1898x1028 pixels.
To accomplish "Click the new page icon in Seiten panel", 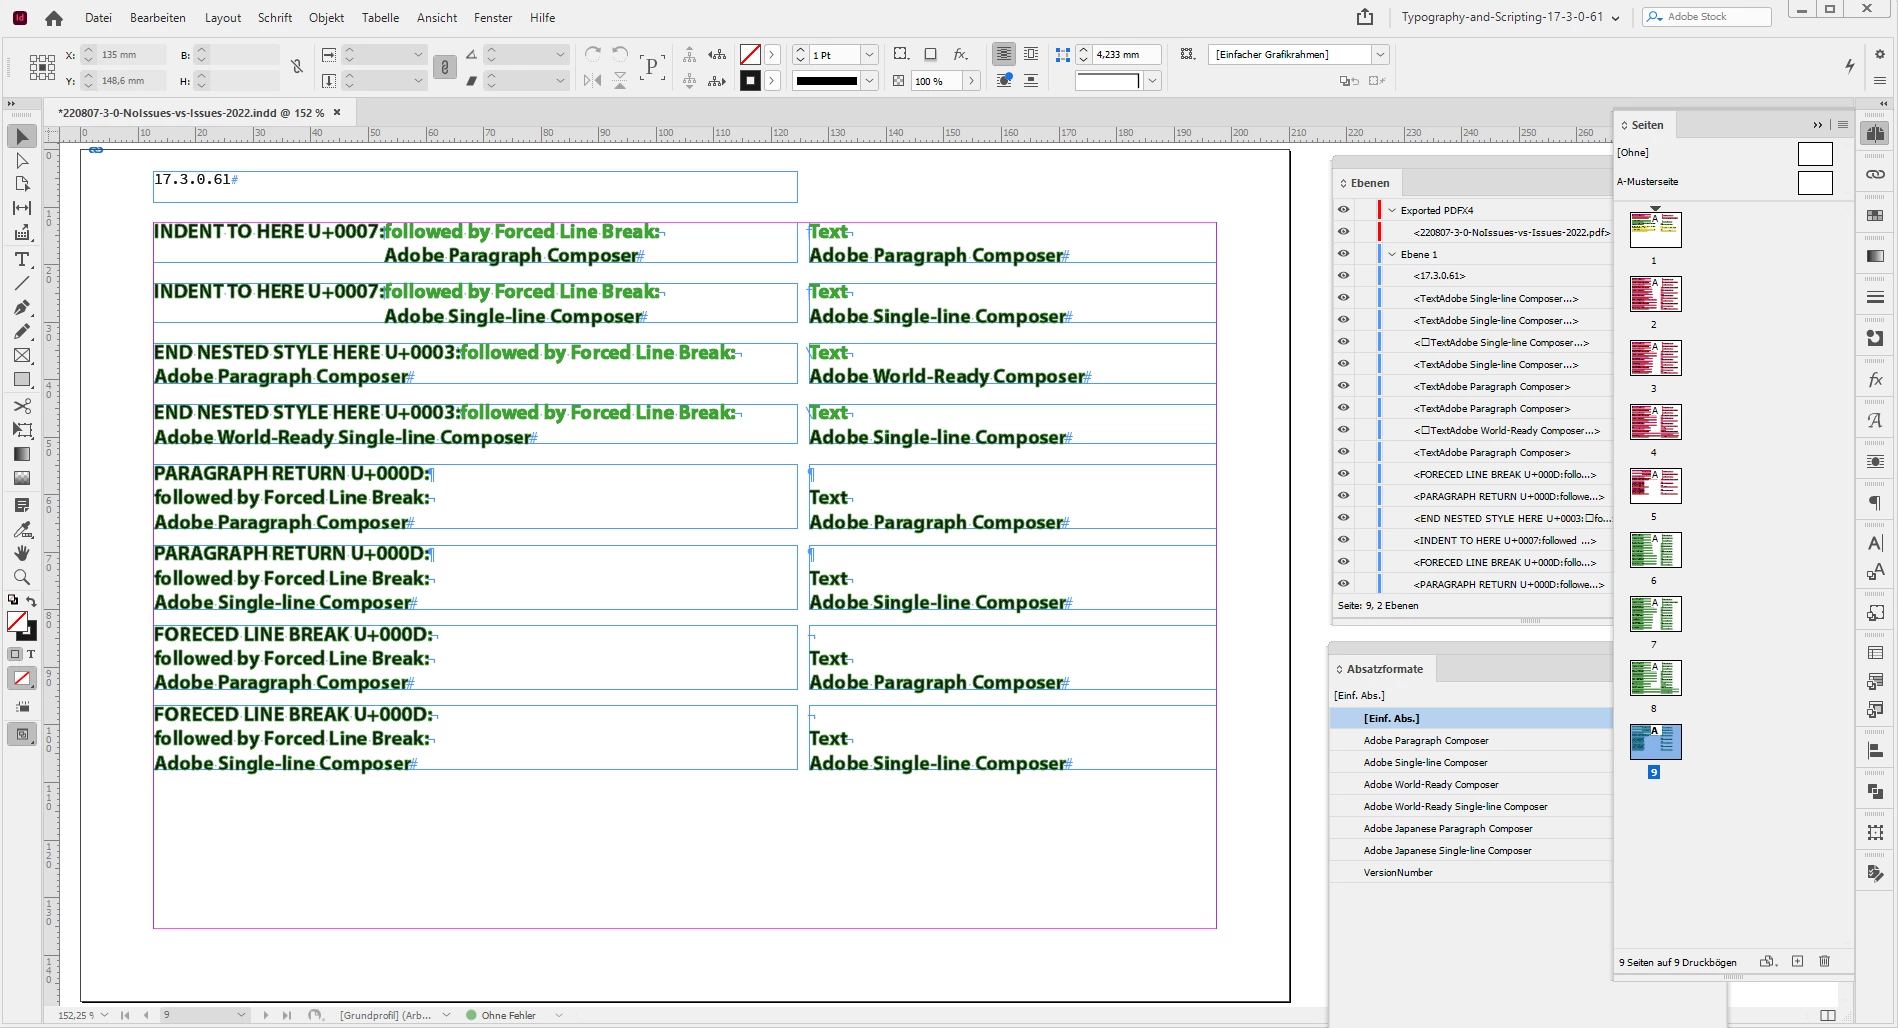I will coord(1797,961).
